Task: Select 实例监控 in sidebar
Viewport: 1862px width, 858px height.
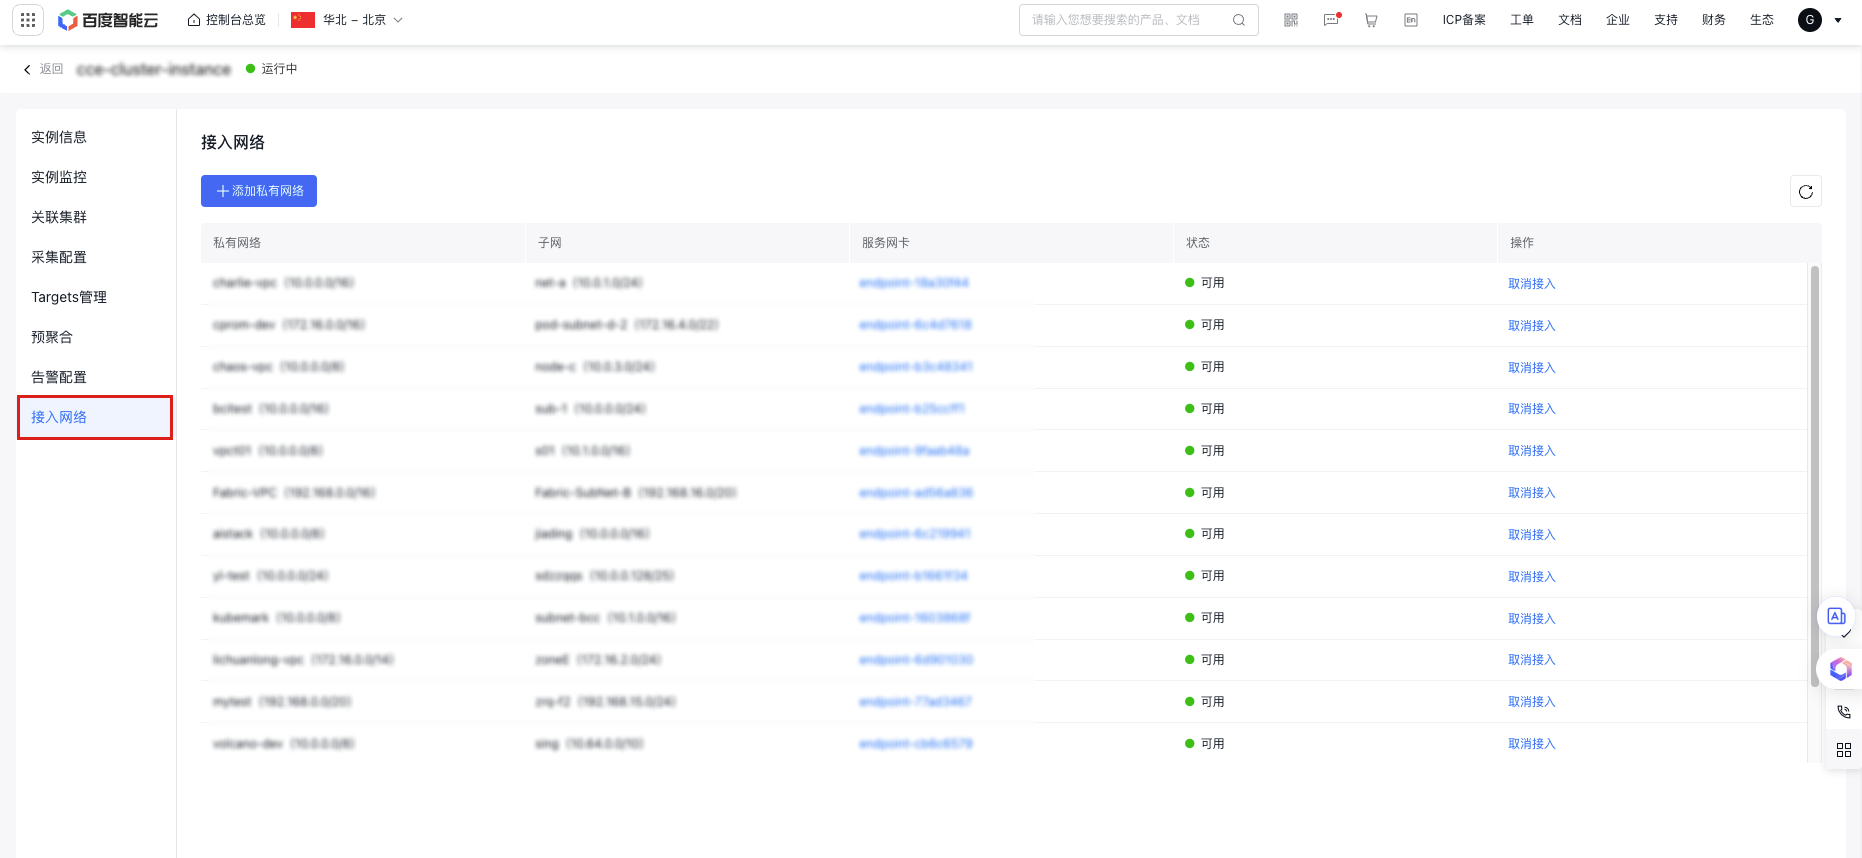Action: click(x=59, y=177)
